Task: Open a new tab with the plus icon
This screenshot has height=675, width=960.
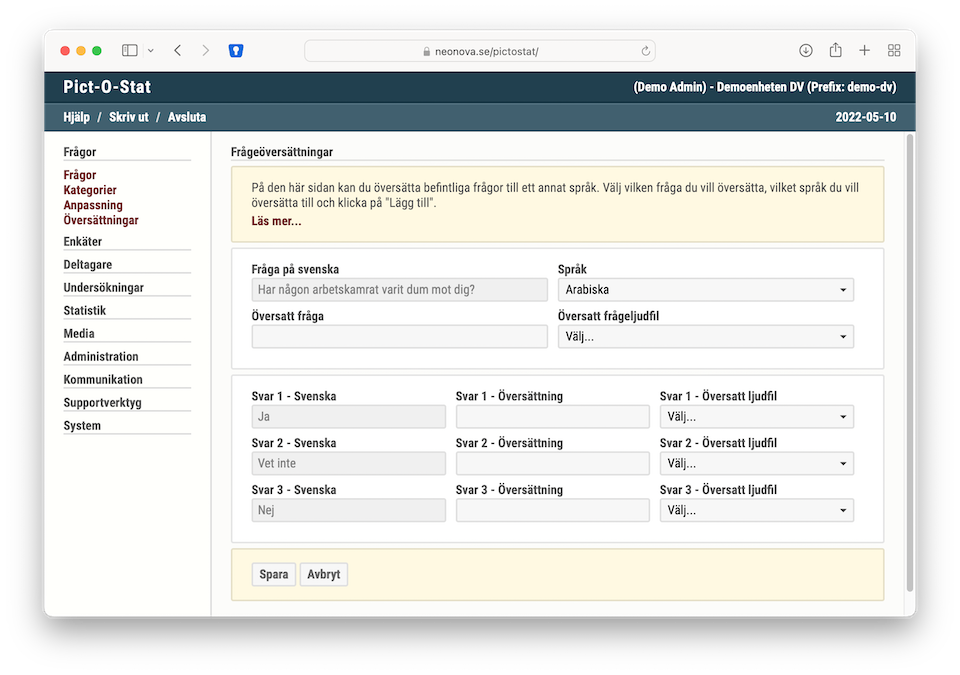Action: pyautogui.click(x=865, y=50)
